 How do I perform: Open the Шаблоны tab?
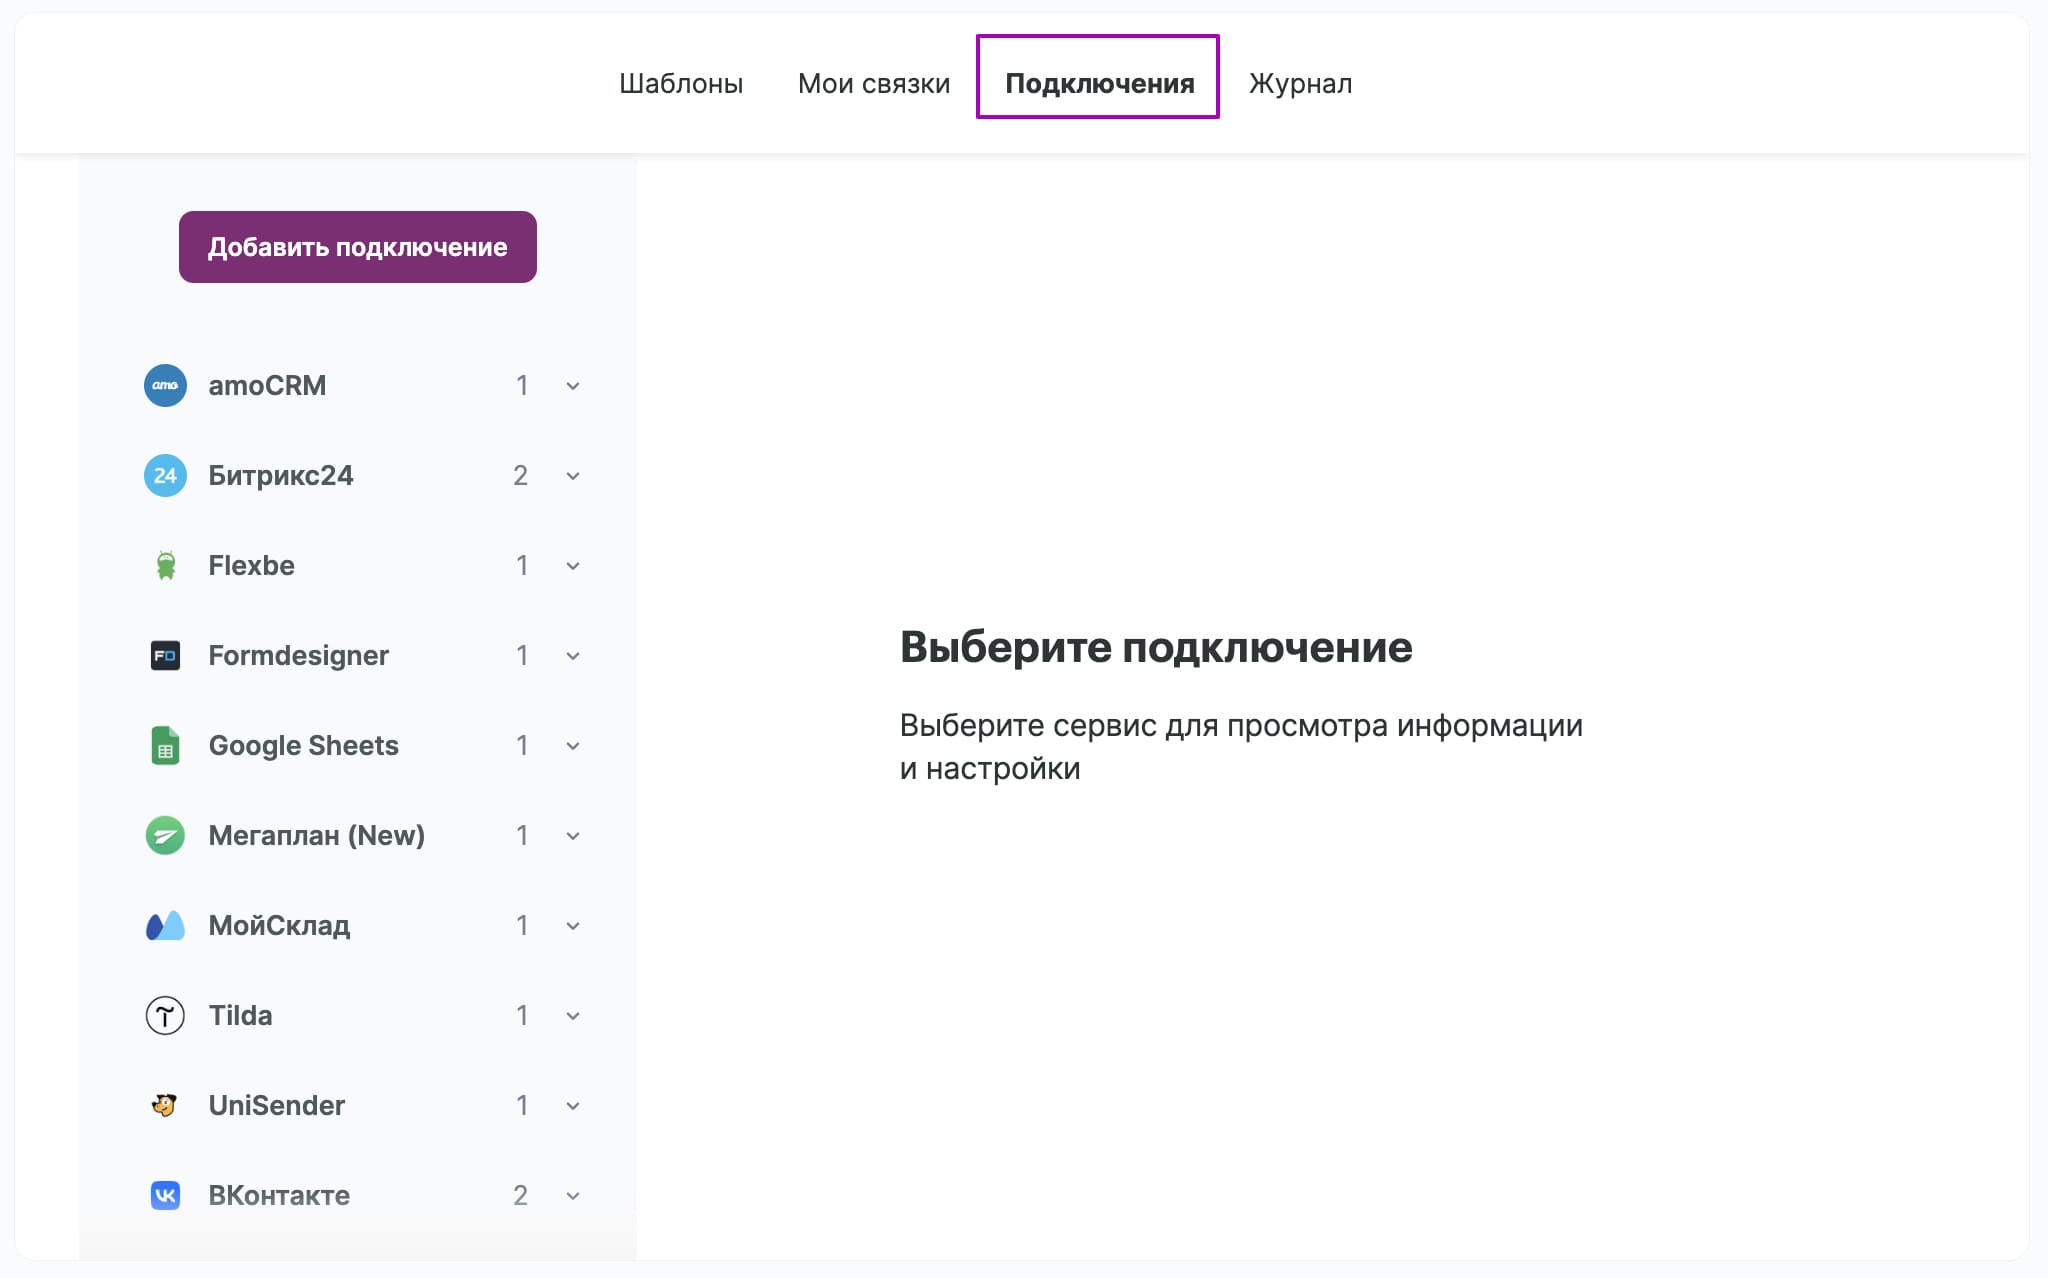click(x=681, y=83)
